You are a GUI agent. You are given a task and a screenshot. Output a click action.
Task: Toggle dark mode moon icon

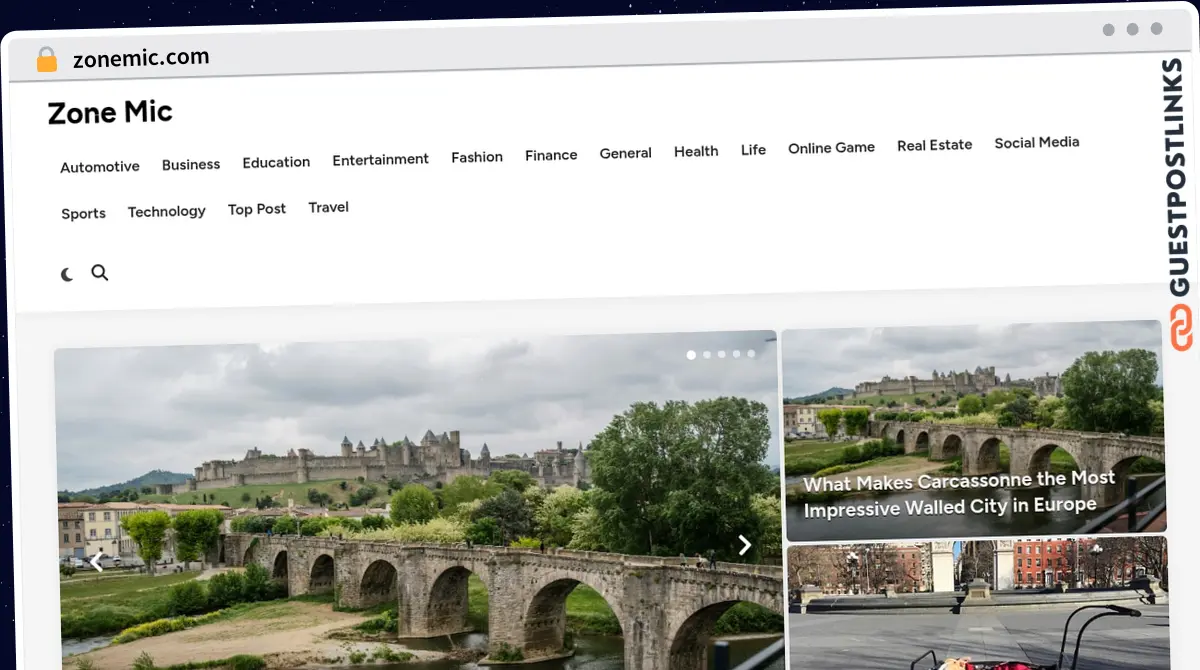coord(67,274)
